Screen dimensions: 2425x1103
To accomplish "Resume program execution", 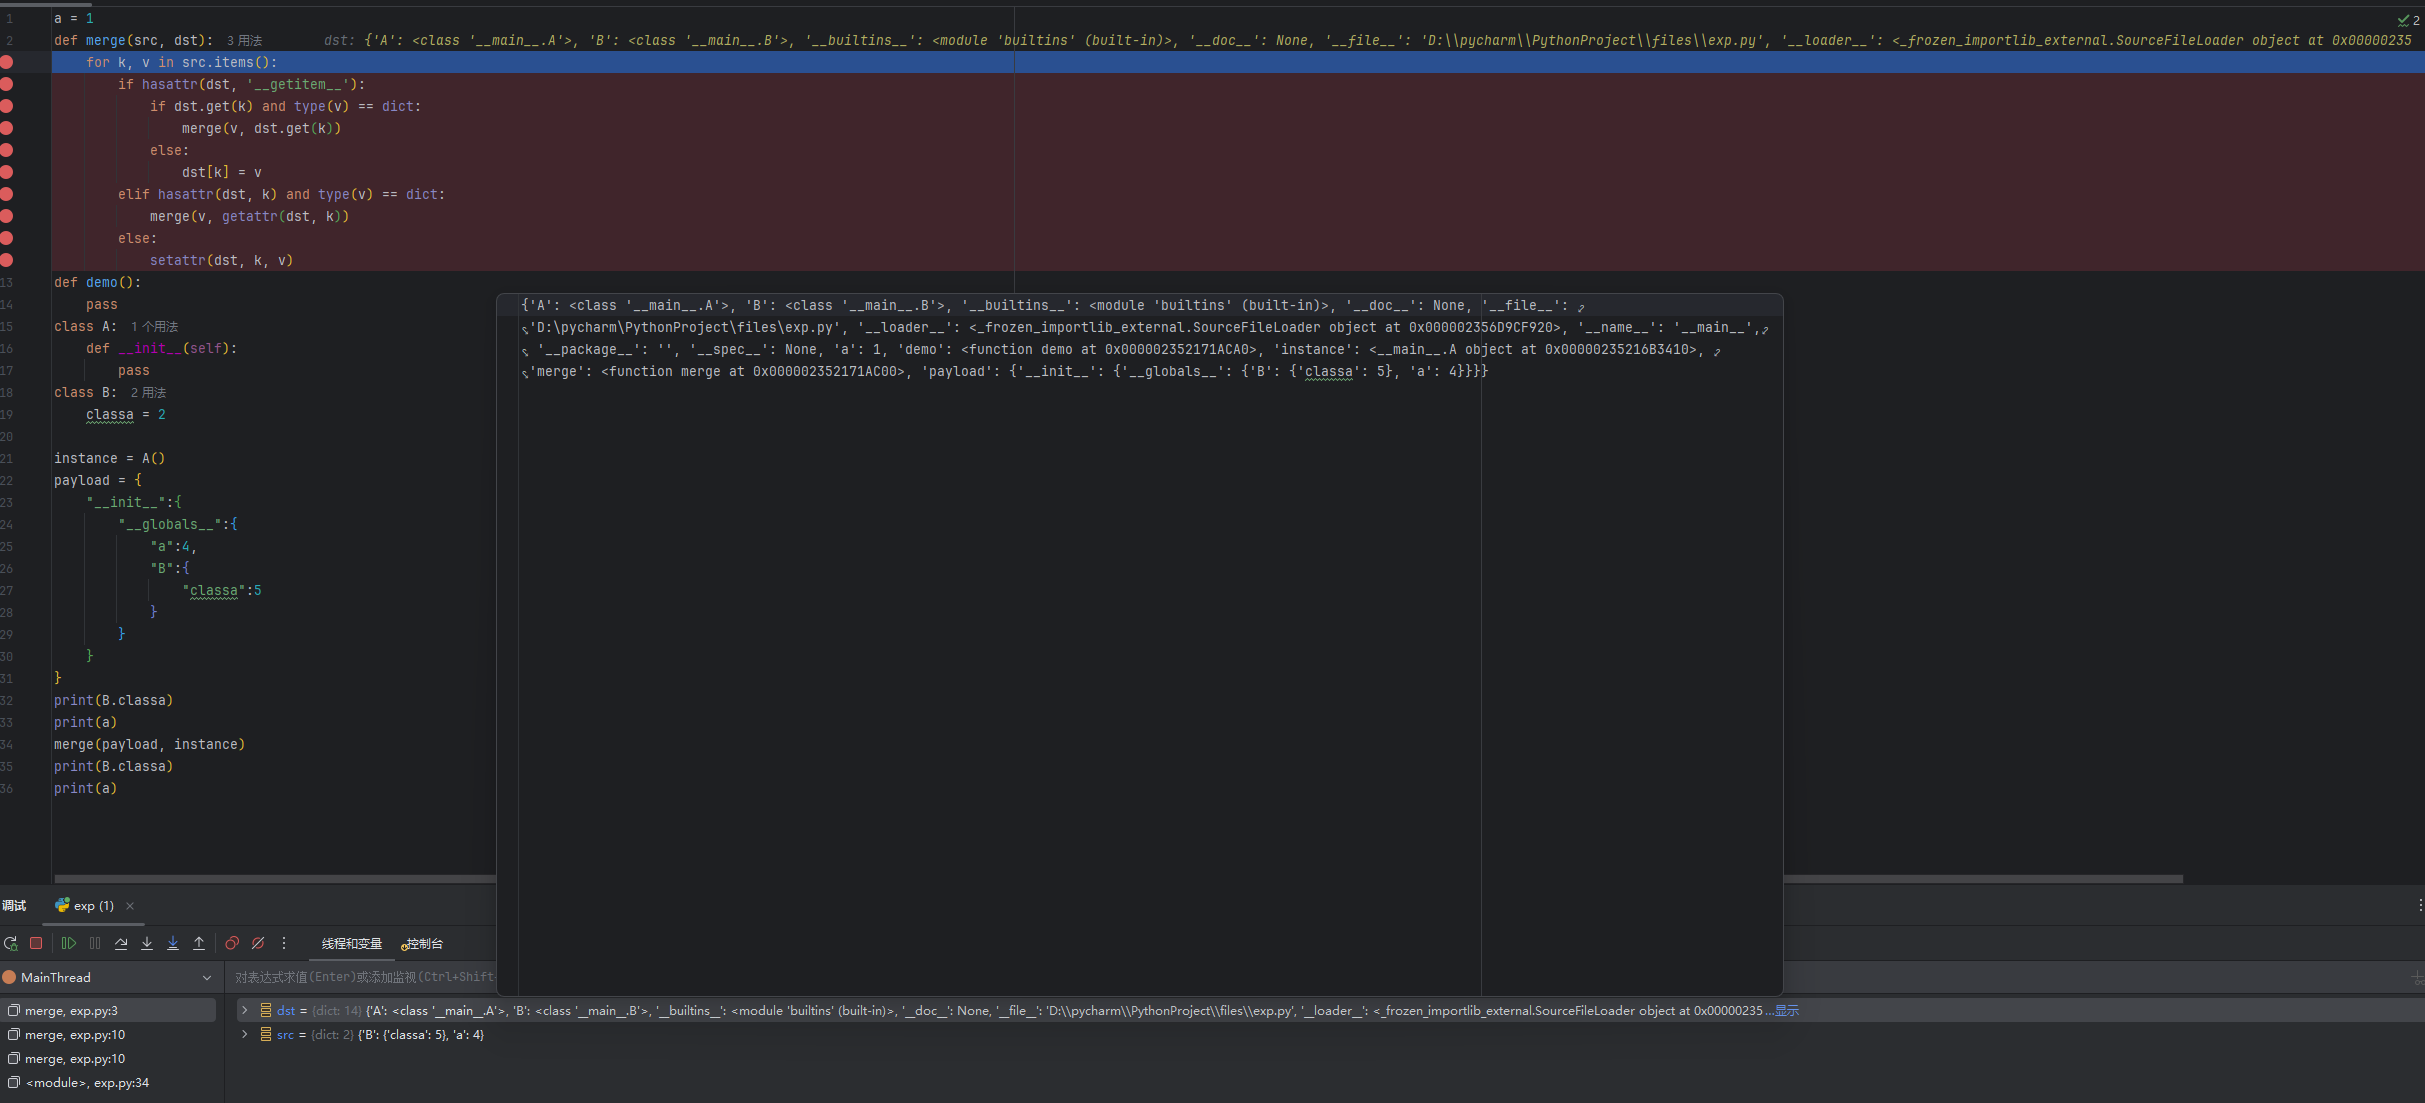I will tap(68, 943).
